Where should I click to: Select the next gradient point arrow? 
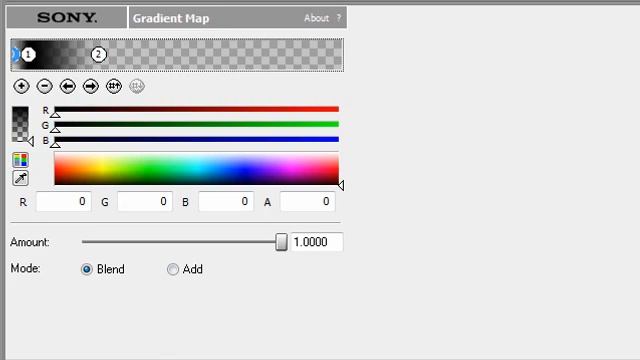91,86
